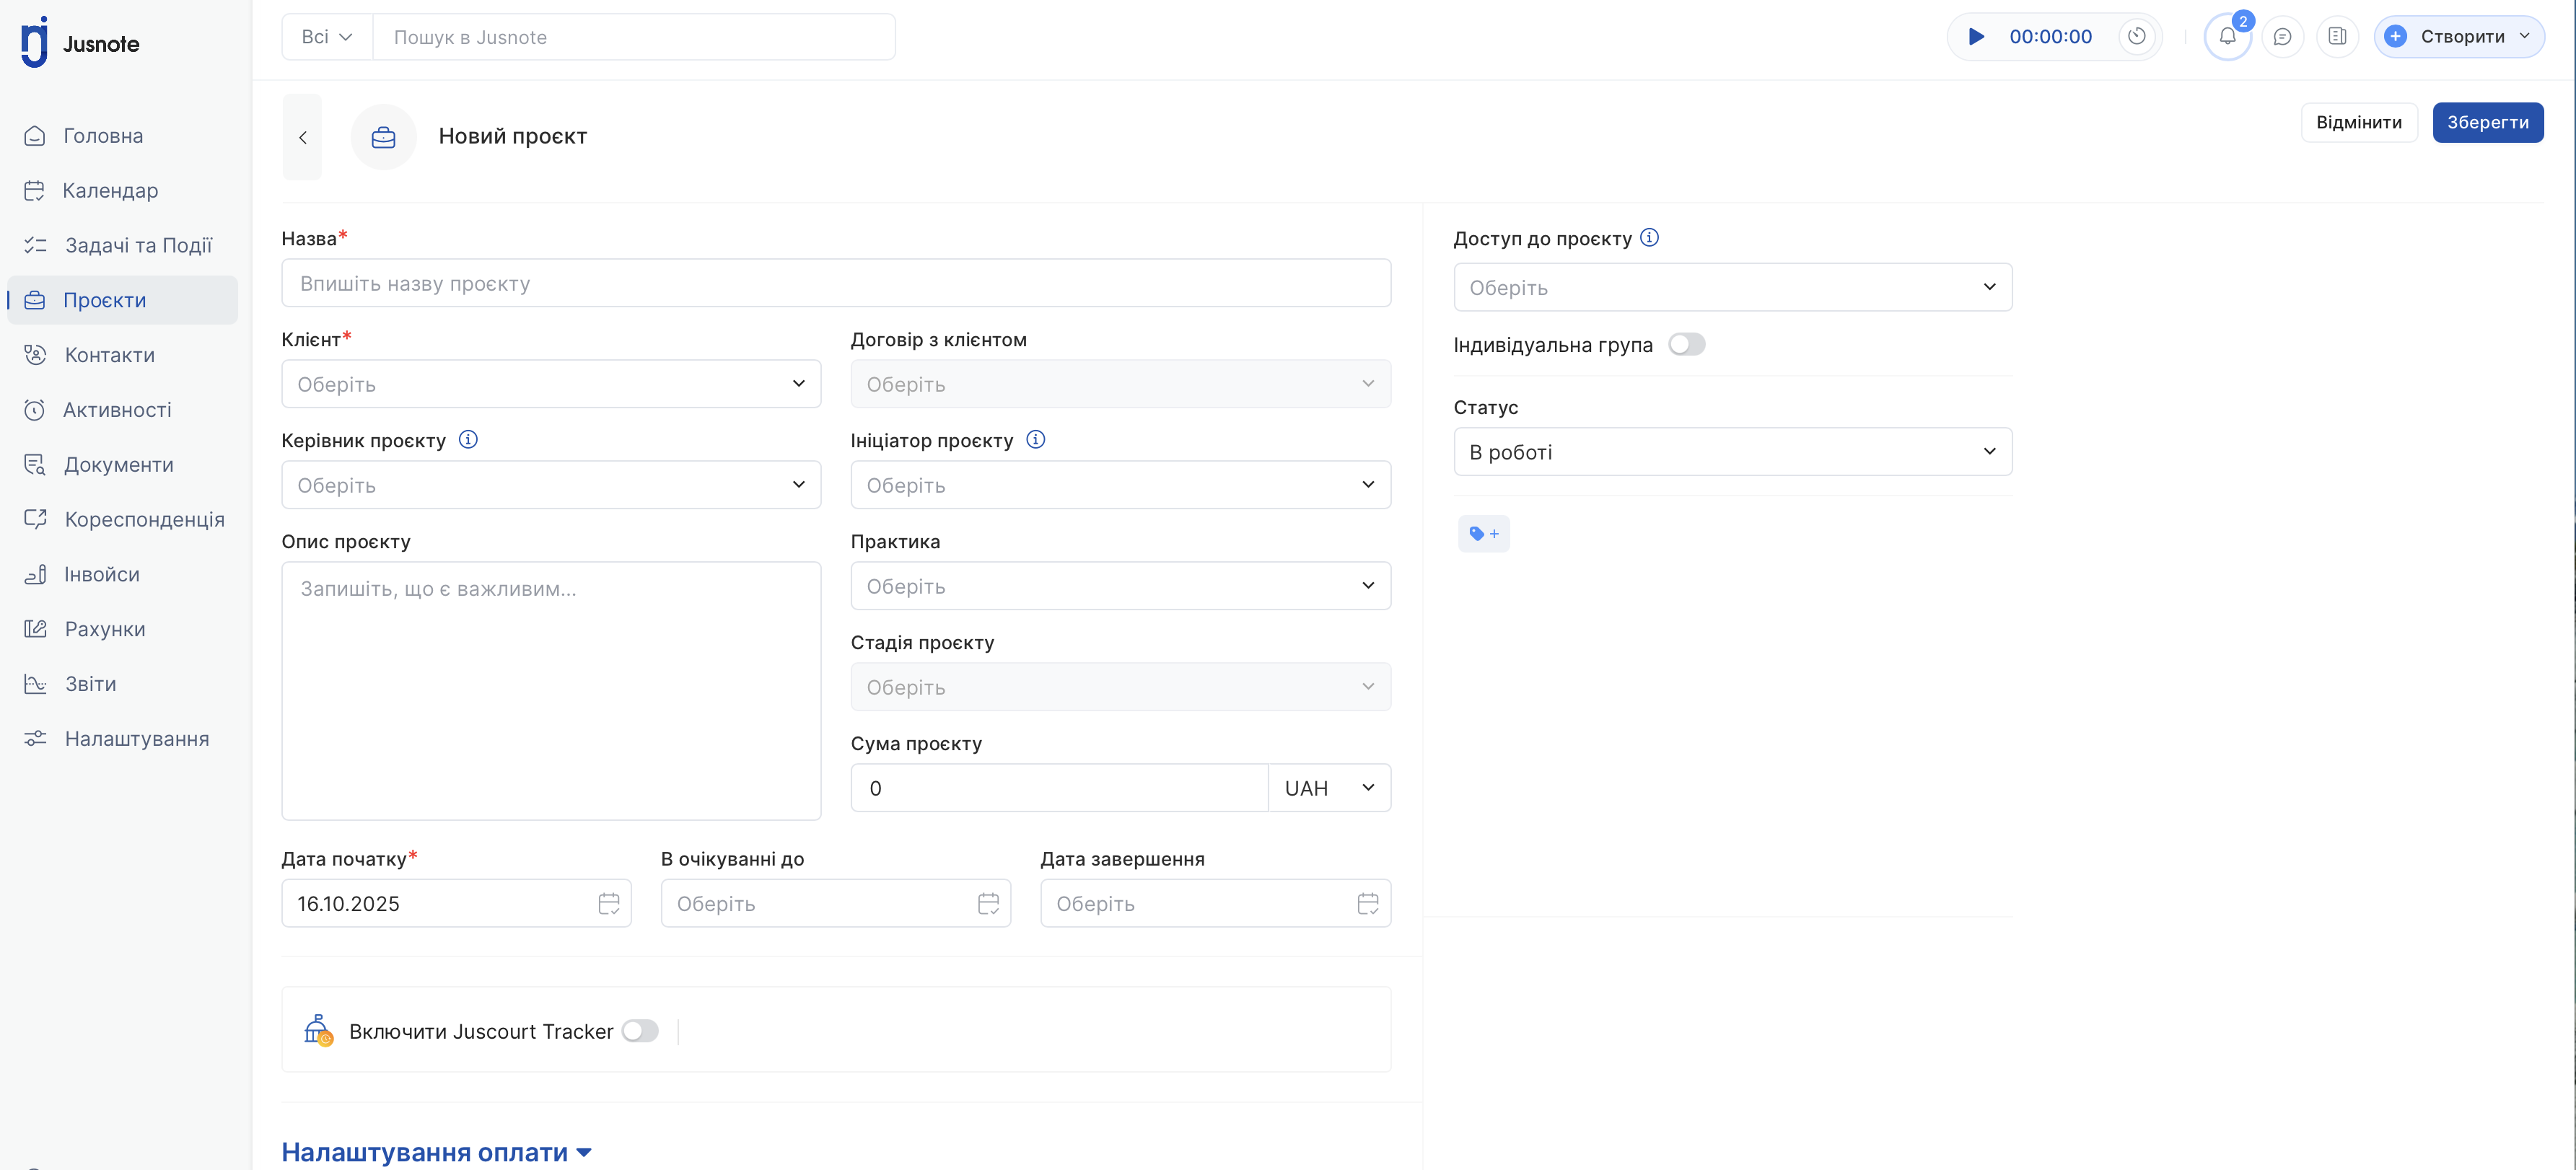Enable the Juscourt Tracker toggle
The height and width of the screenshot is (1170, 2576).
coord(640,1031)
